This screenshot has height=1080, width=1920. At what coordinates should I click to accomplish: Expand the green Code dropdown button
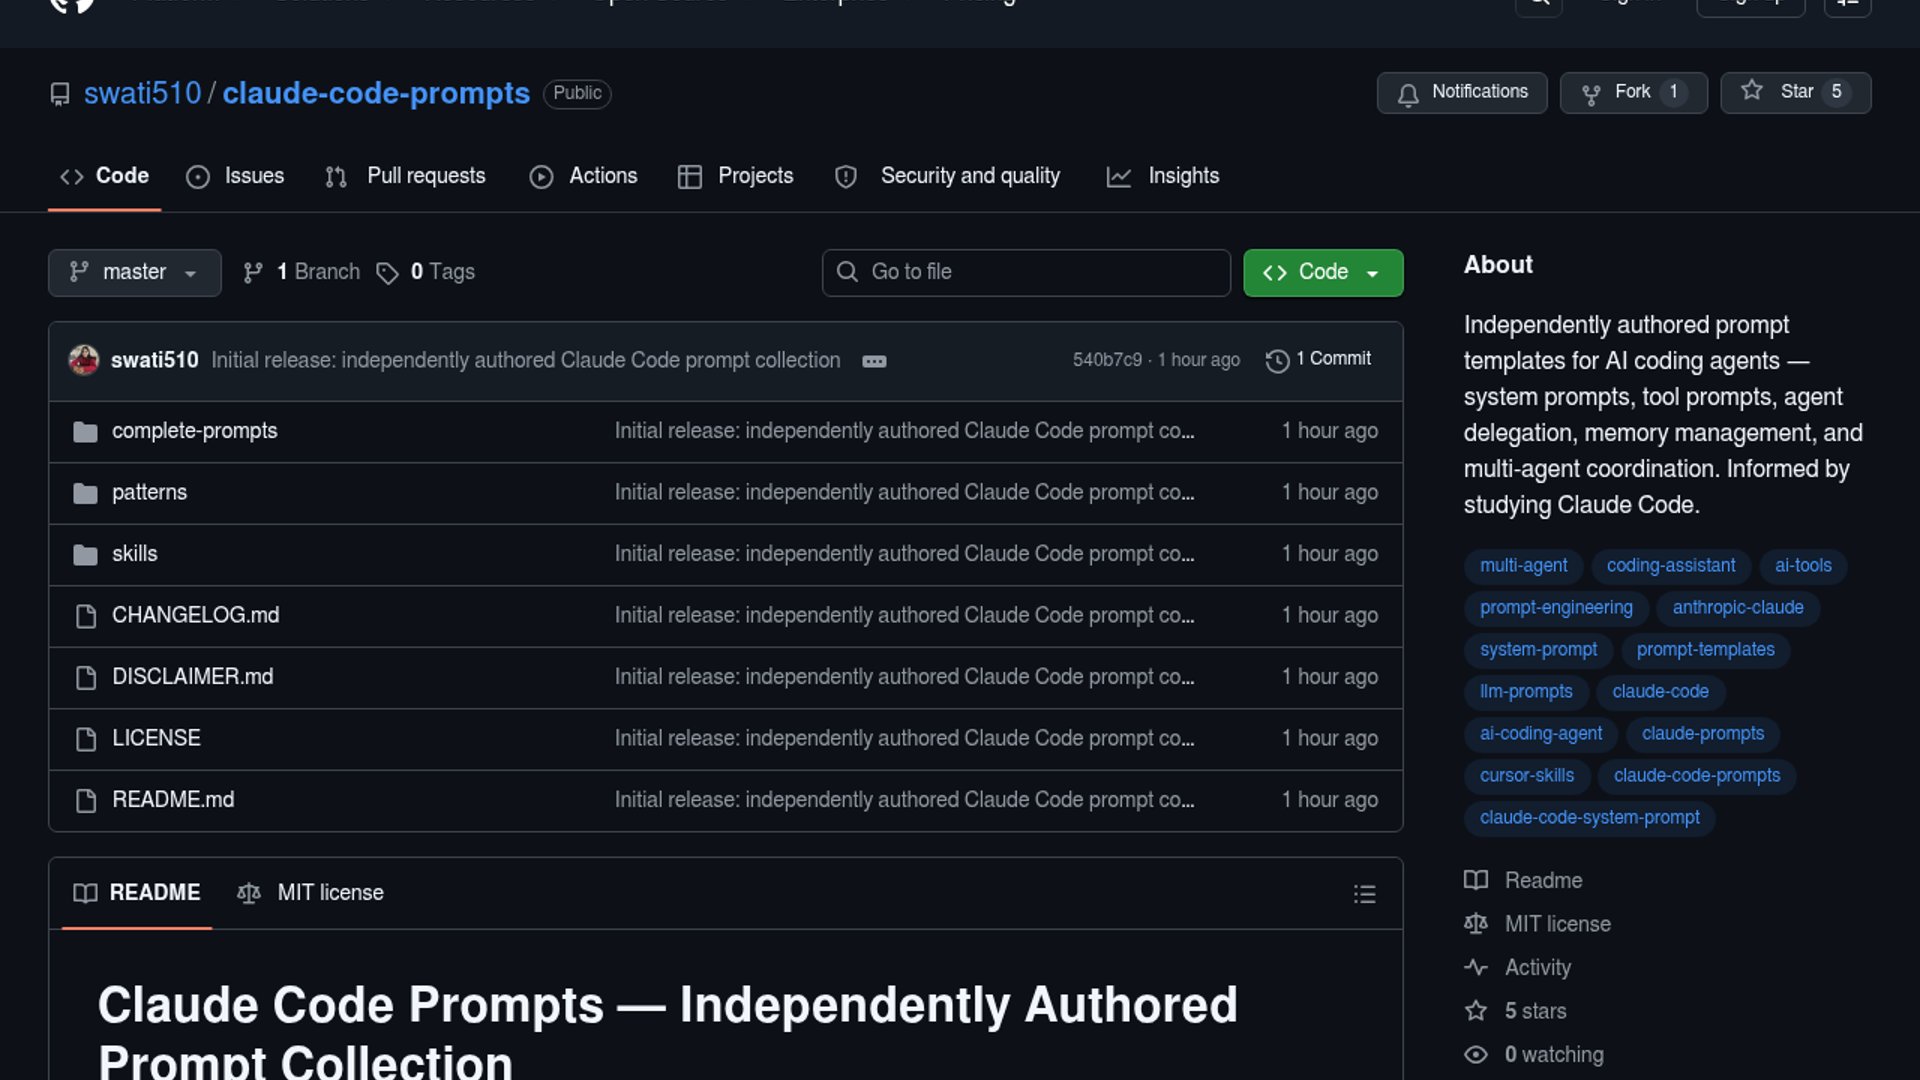coord(1322,272)
